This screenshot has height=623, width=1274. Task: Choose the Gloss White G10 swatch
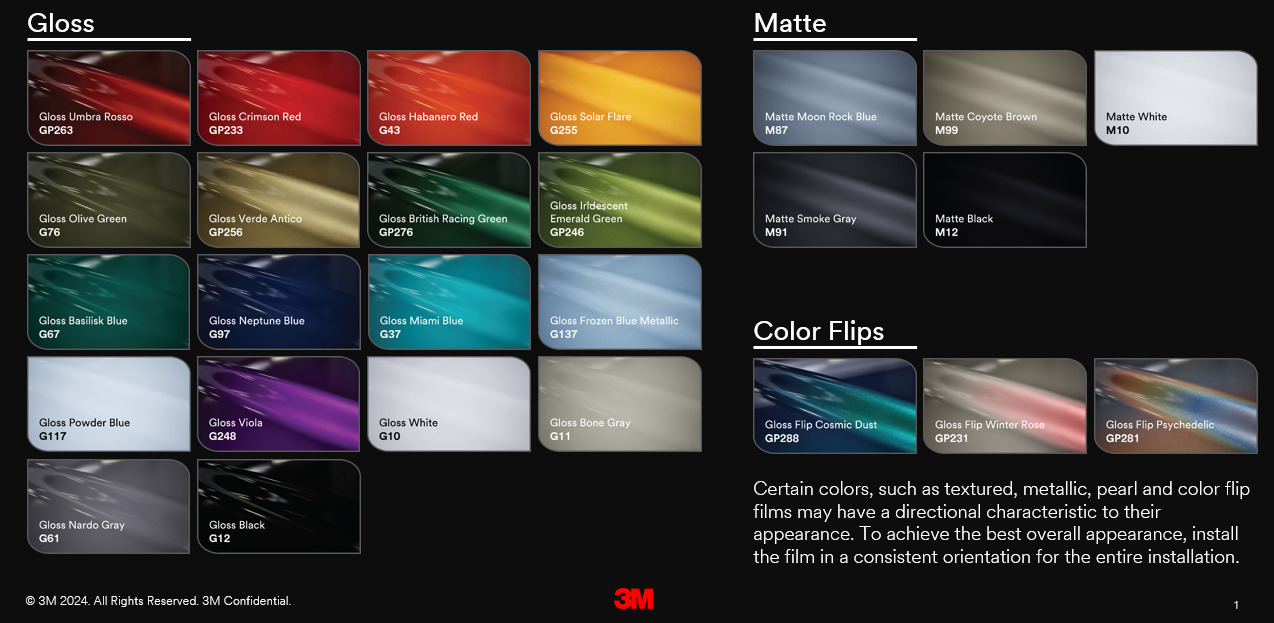tap(449, 404)
